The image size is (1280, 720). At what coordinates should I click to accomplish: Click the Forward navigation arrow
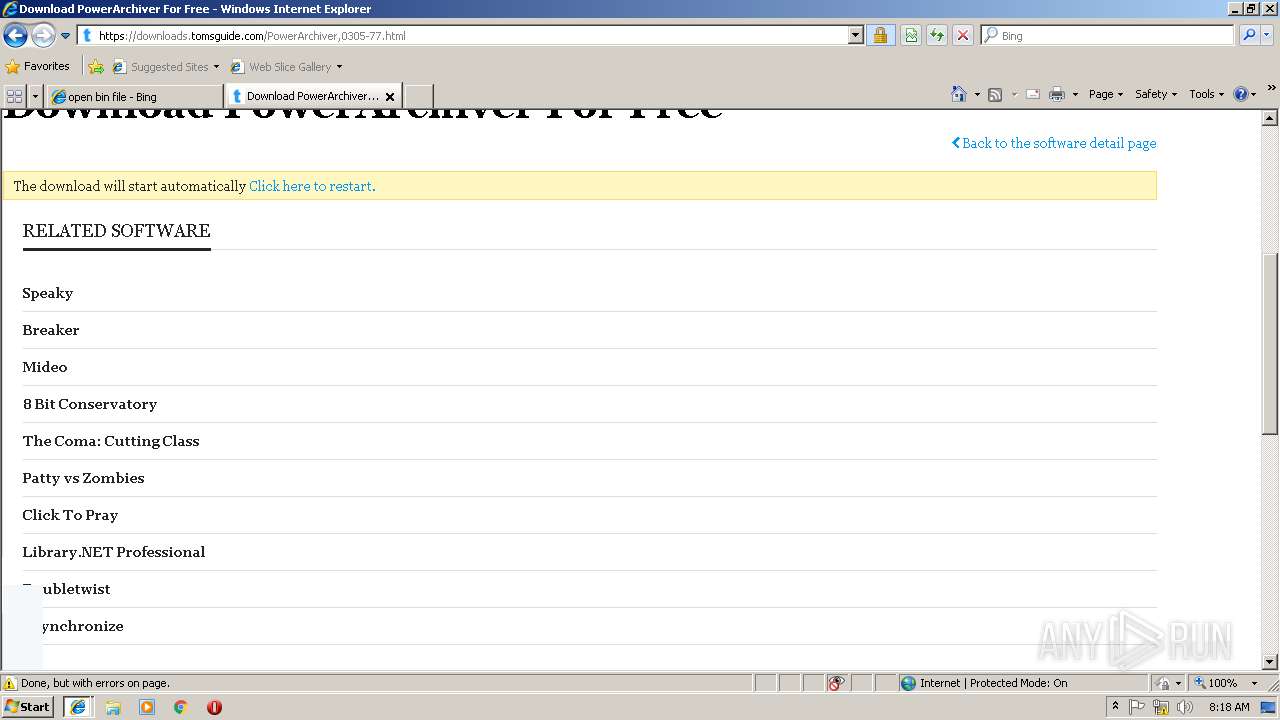43,36
